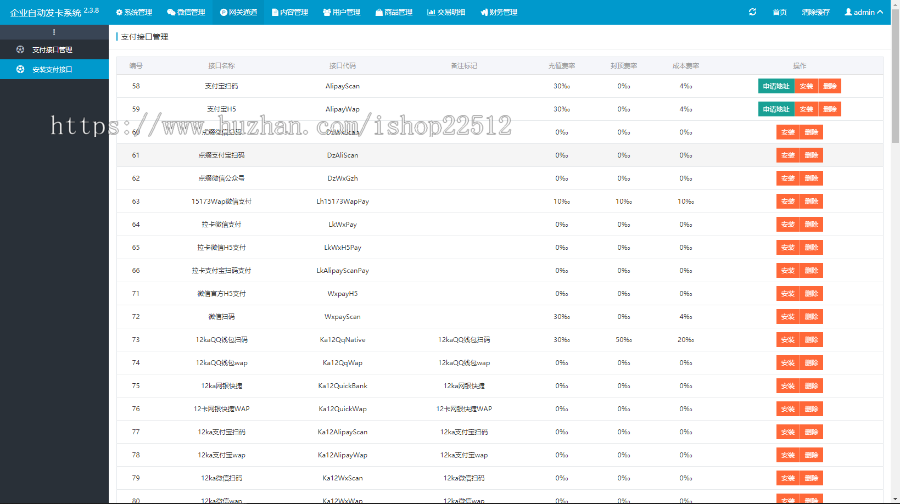Viewport: 900px width, 504px height.
Task: Install the Ka12QuickBank interface
Action: pyautogui.click(x=788, y=386)
